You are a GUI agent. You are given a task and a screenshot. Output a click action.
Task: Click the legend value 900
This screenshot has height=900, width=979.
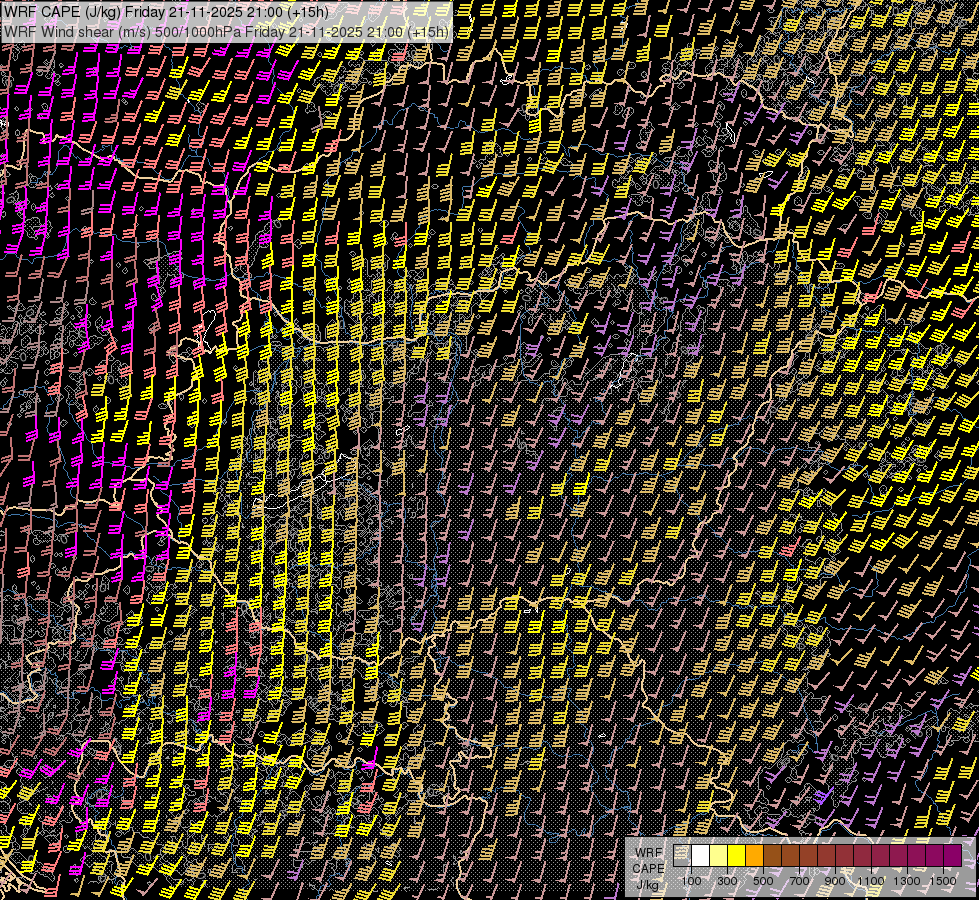click(x=835, y=881)
